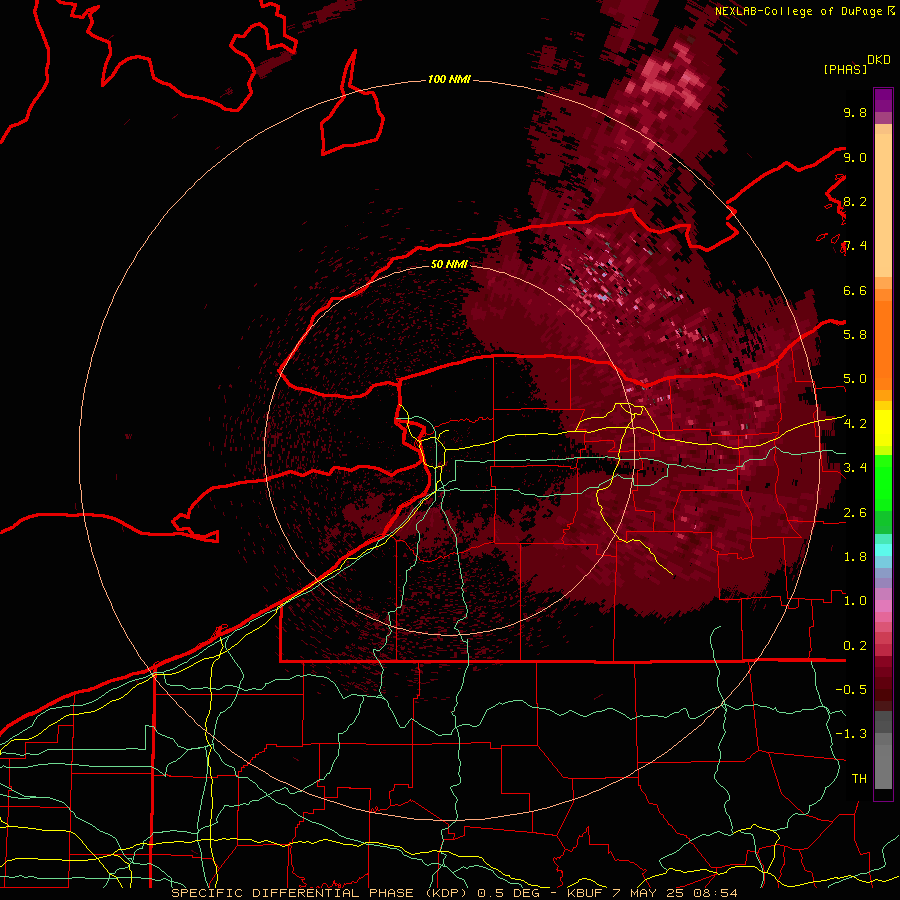Viewport: 900px width, 900px height.
Task: Click the 5.8 value on the scale
Action: pos(855,335)
